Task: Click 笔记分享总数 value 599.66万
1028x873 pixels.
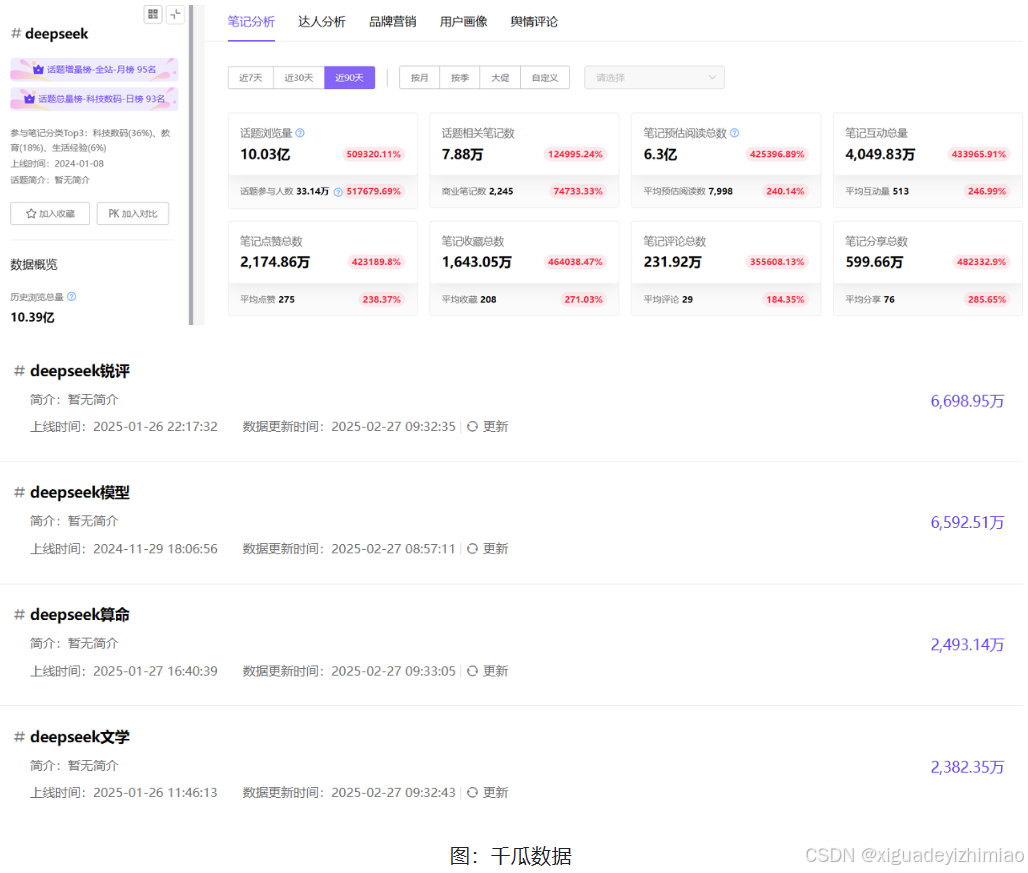Action: [874, 262]
